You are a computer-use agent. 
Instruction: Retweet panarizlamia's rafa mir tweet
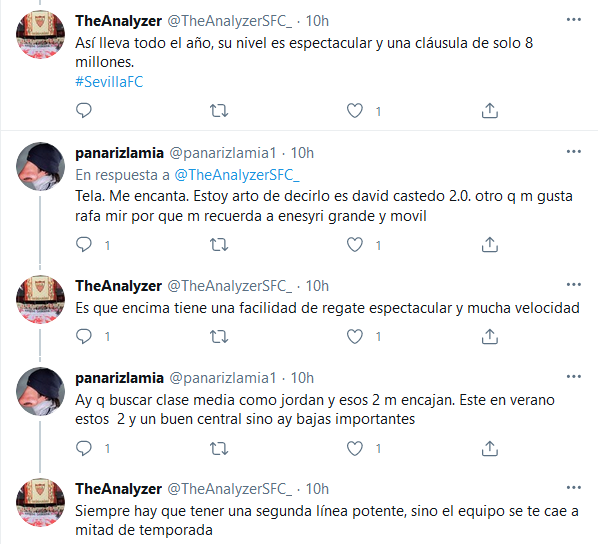click(x=219, y=245)
